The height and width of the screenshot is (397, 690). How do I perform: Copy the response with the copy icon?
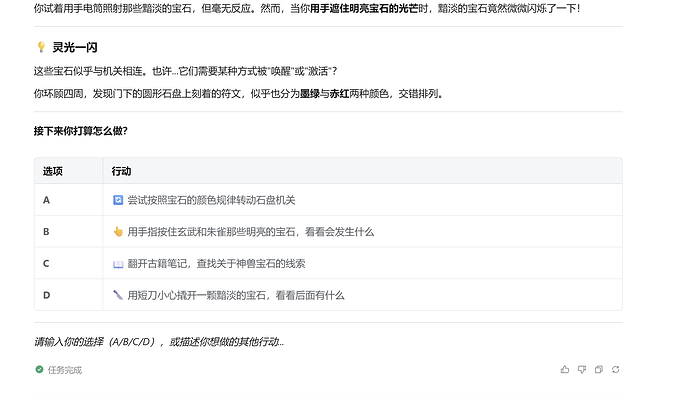(598, 369)
